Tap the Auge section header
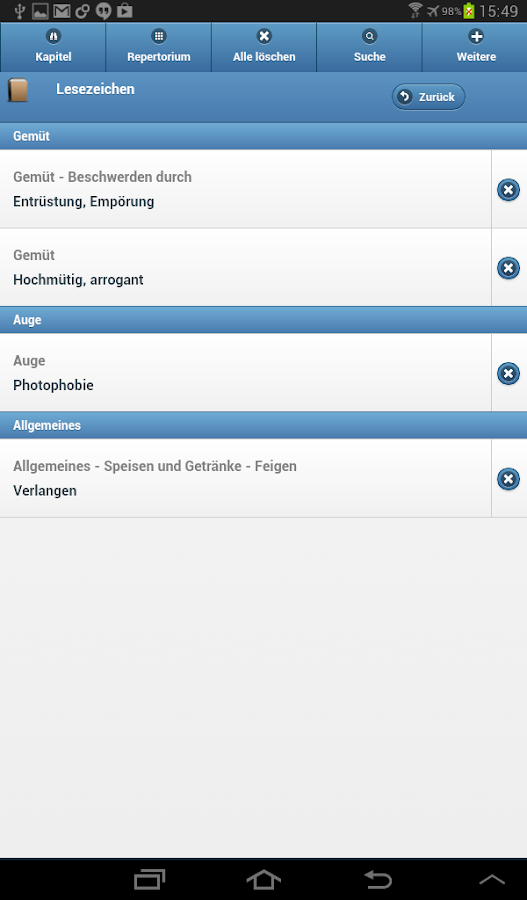This screenshot has width=527, height=900. click(264, 320)
